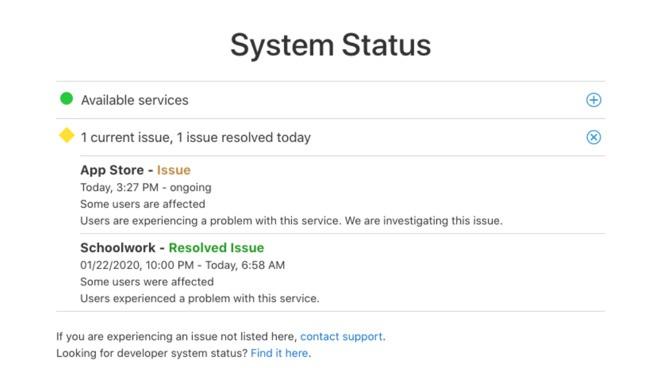Expand Available services with plus icon

click(x=593, y=100)
